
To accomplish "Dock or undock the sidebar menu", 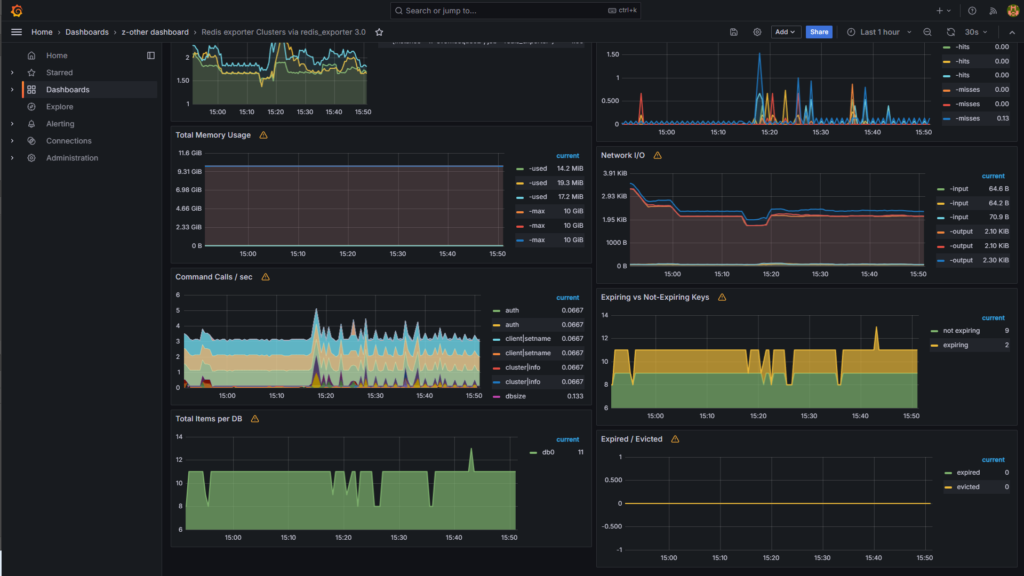I will [x=151, y=56].
